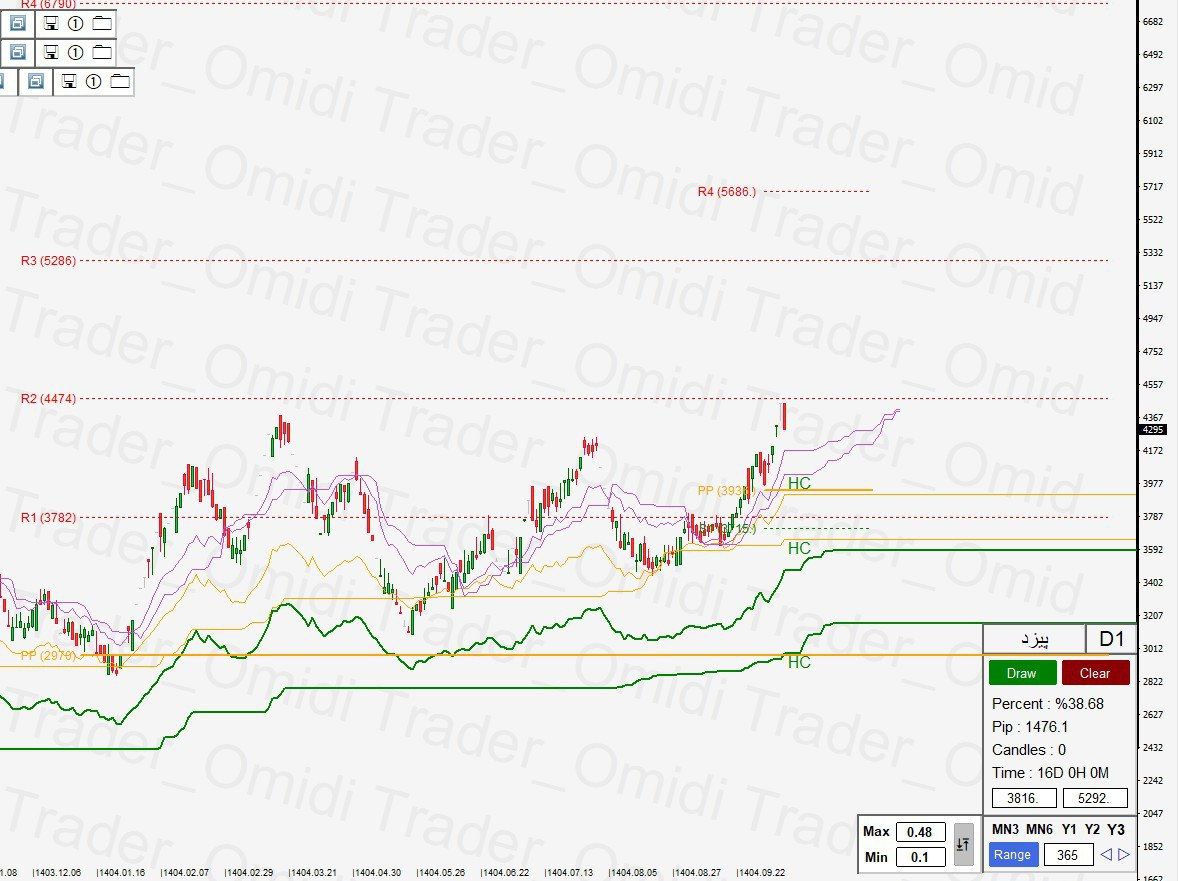Click the folder icon in the third toolbar row
The width and height of the screenshot is (1178, 881).
tap(118, 82)
